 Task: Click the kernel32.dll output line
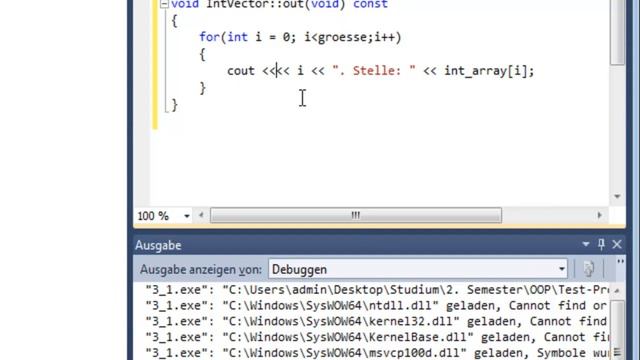coord(377,322)
